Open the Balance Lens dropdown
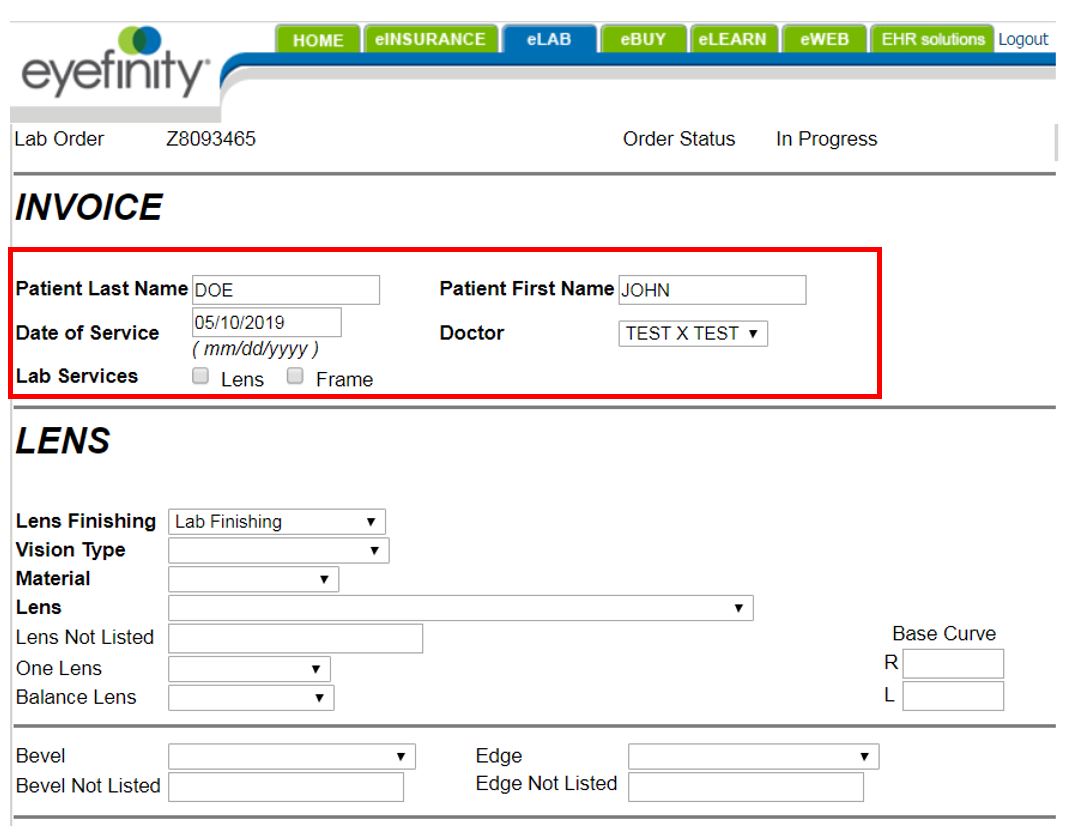The height and width of the screenshot is (839, 1072). click(250, 698)
